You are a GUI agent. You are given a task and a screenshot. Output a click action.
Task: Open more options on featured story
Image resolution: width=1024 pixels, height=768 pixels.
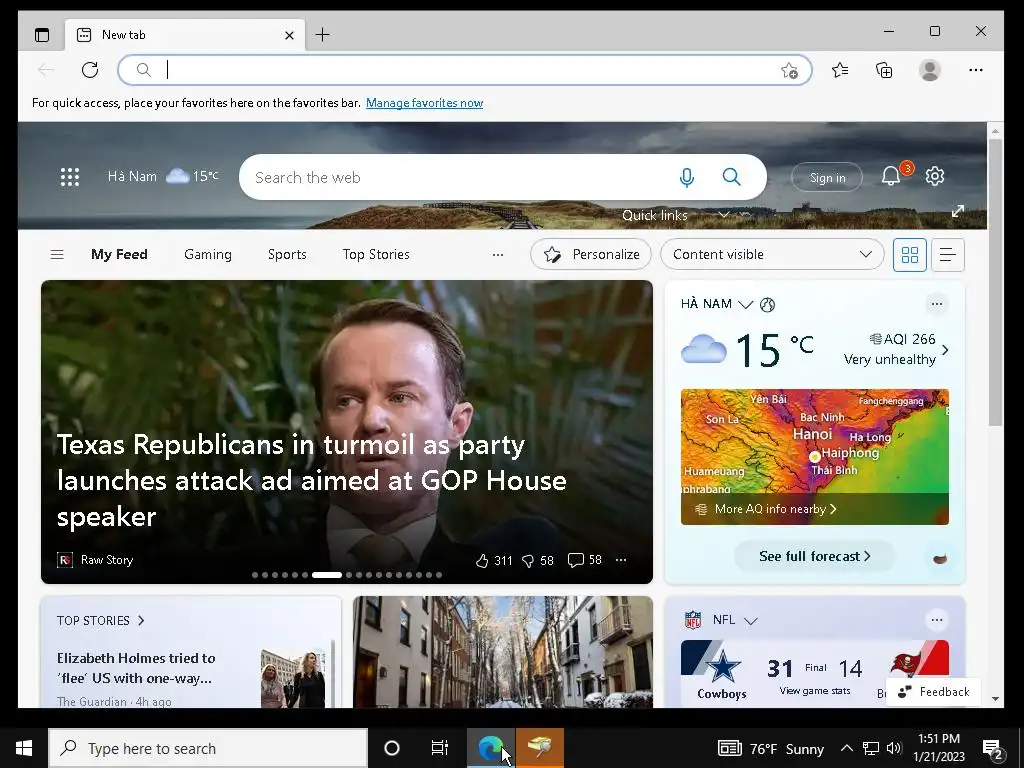(621, 560)
